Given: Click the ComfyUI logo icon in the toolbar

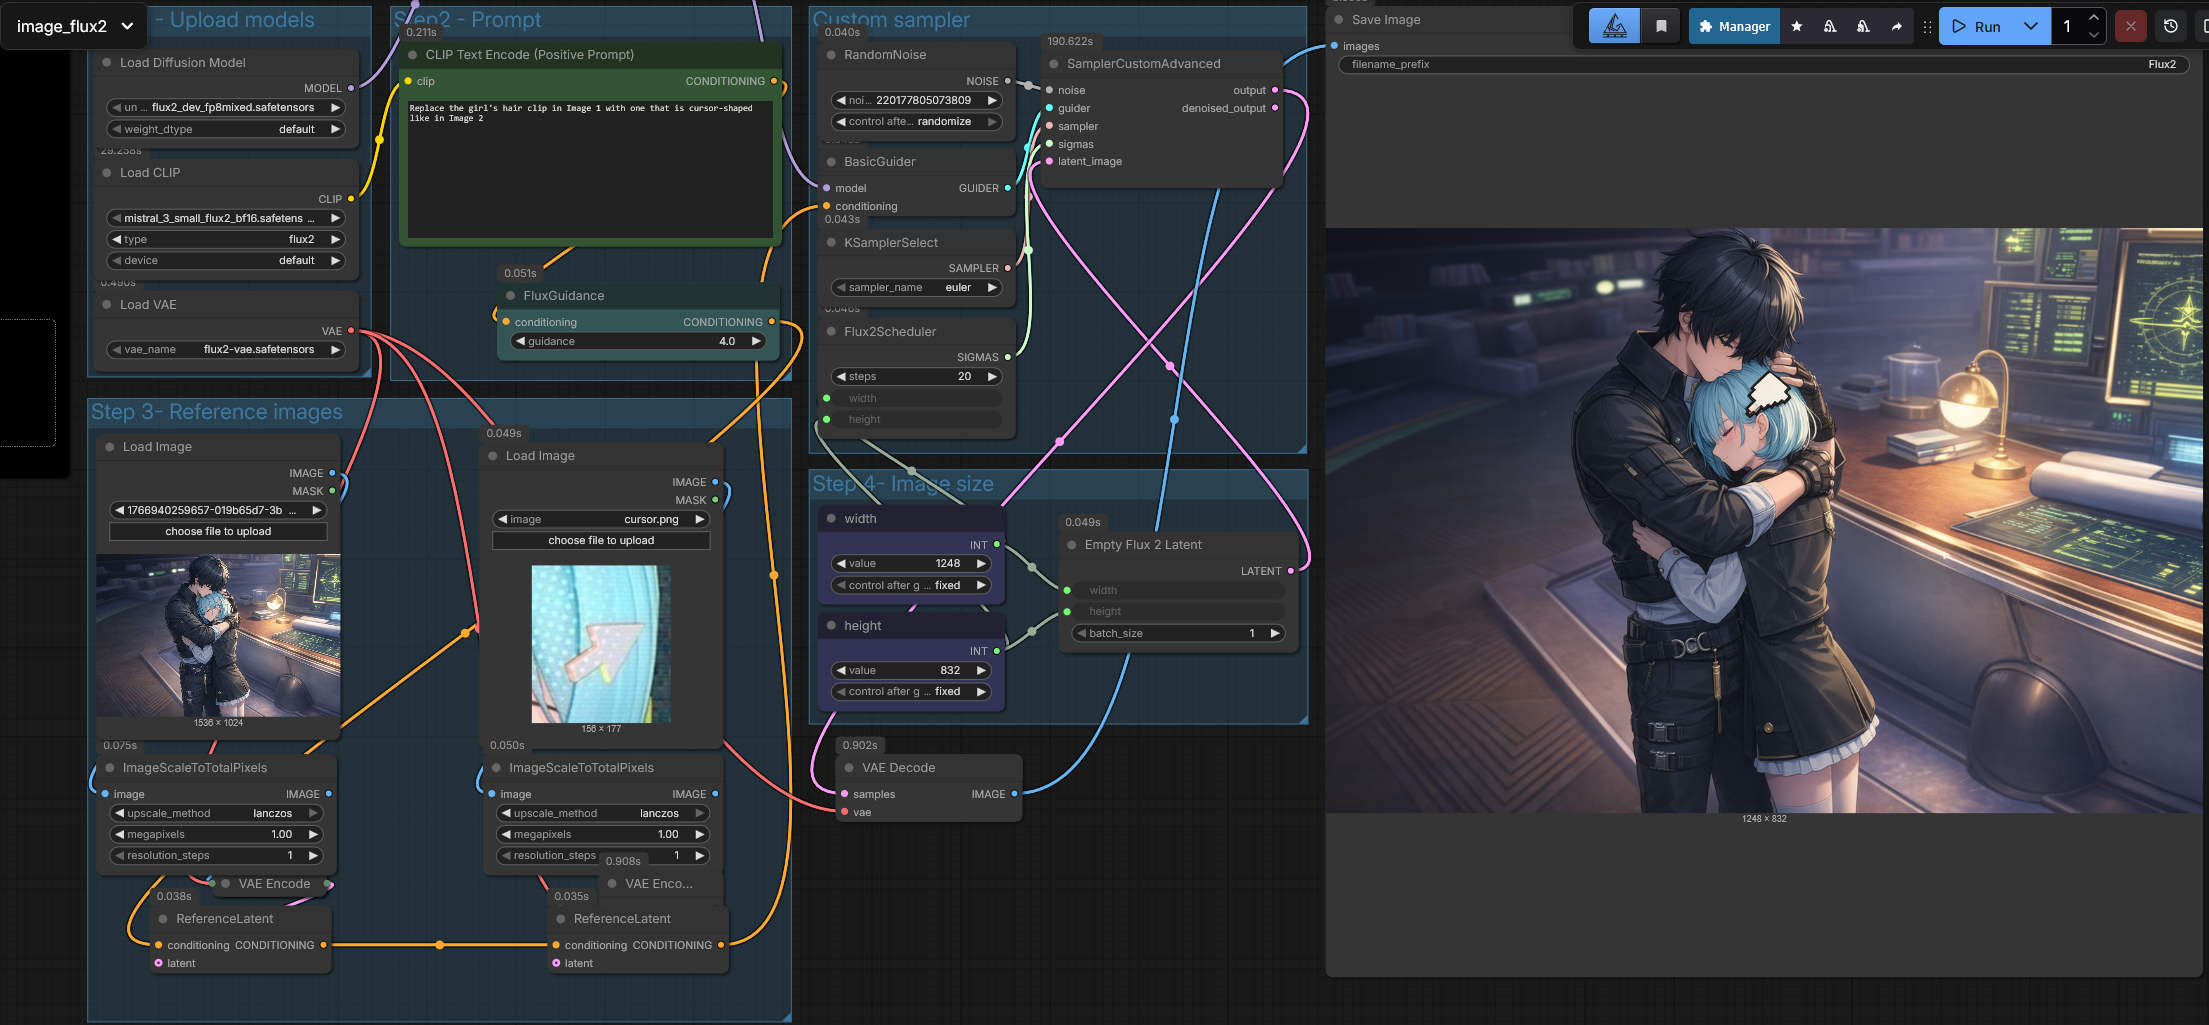Looking at the screenshot, I should pyautogui.click(x=1614, y=27).
